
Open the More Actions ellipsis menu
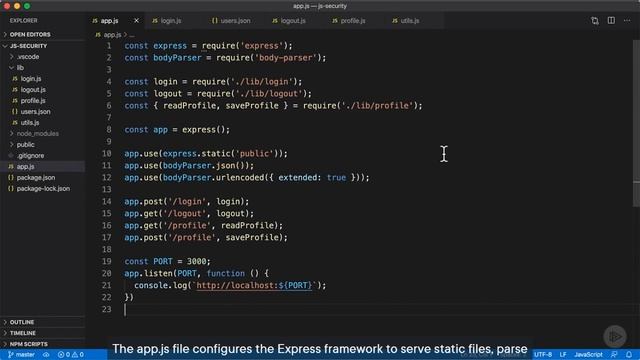tap(627, 20)
